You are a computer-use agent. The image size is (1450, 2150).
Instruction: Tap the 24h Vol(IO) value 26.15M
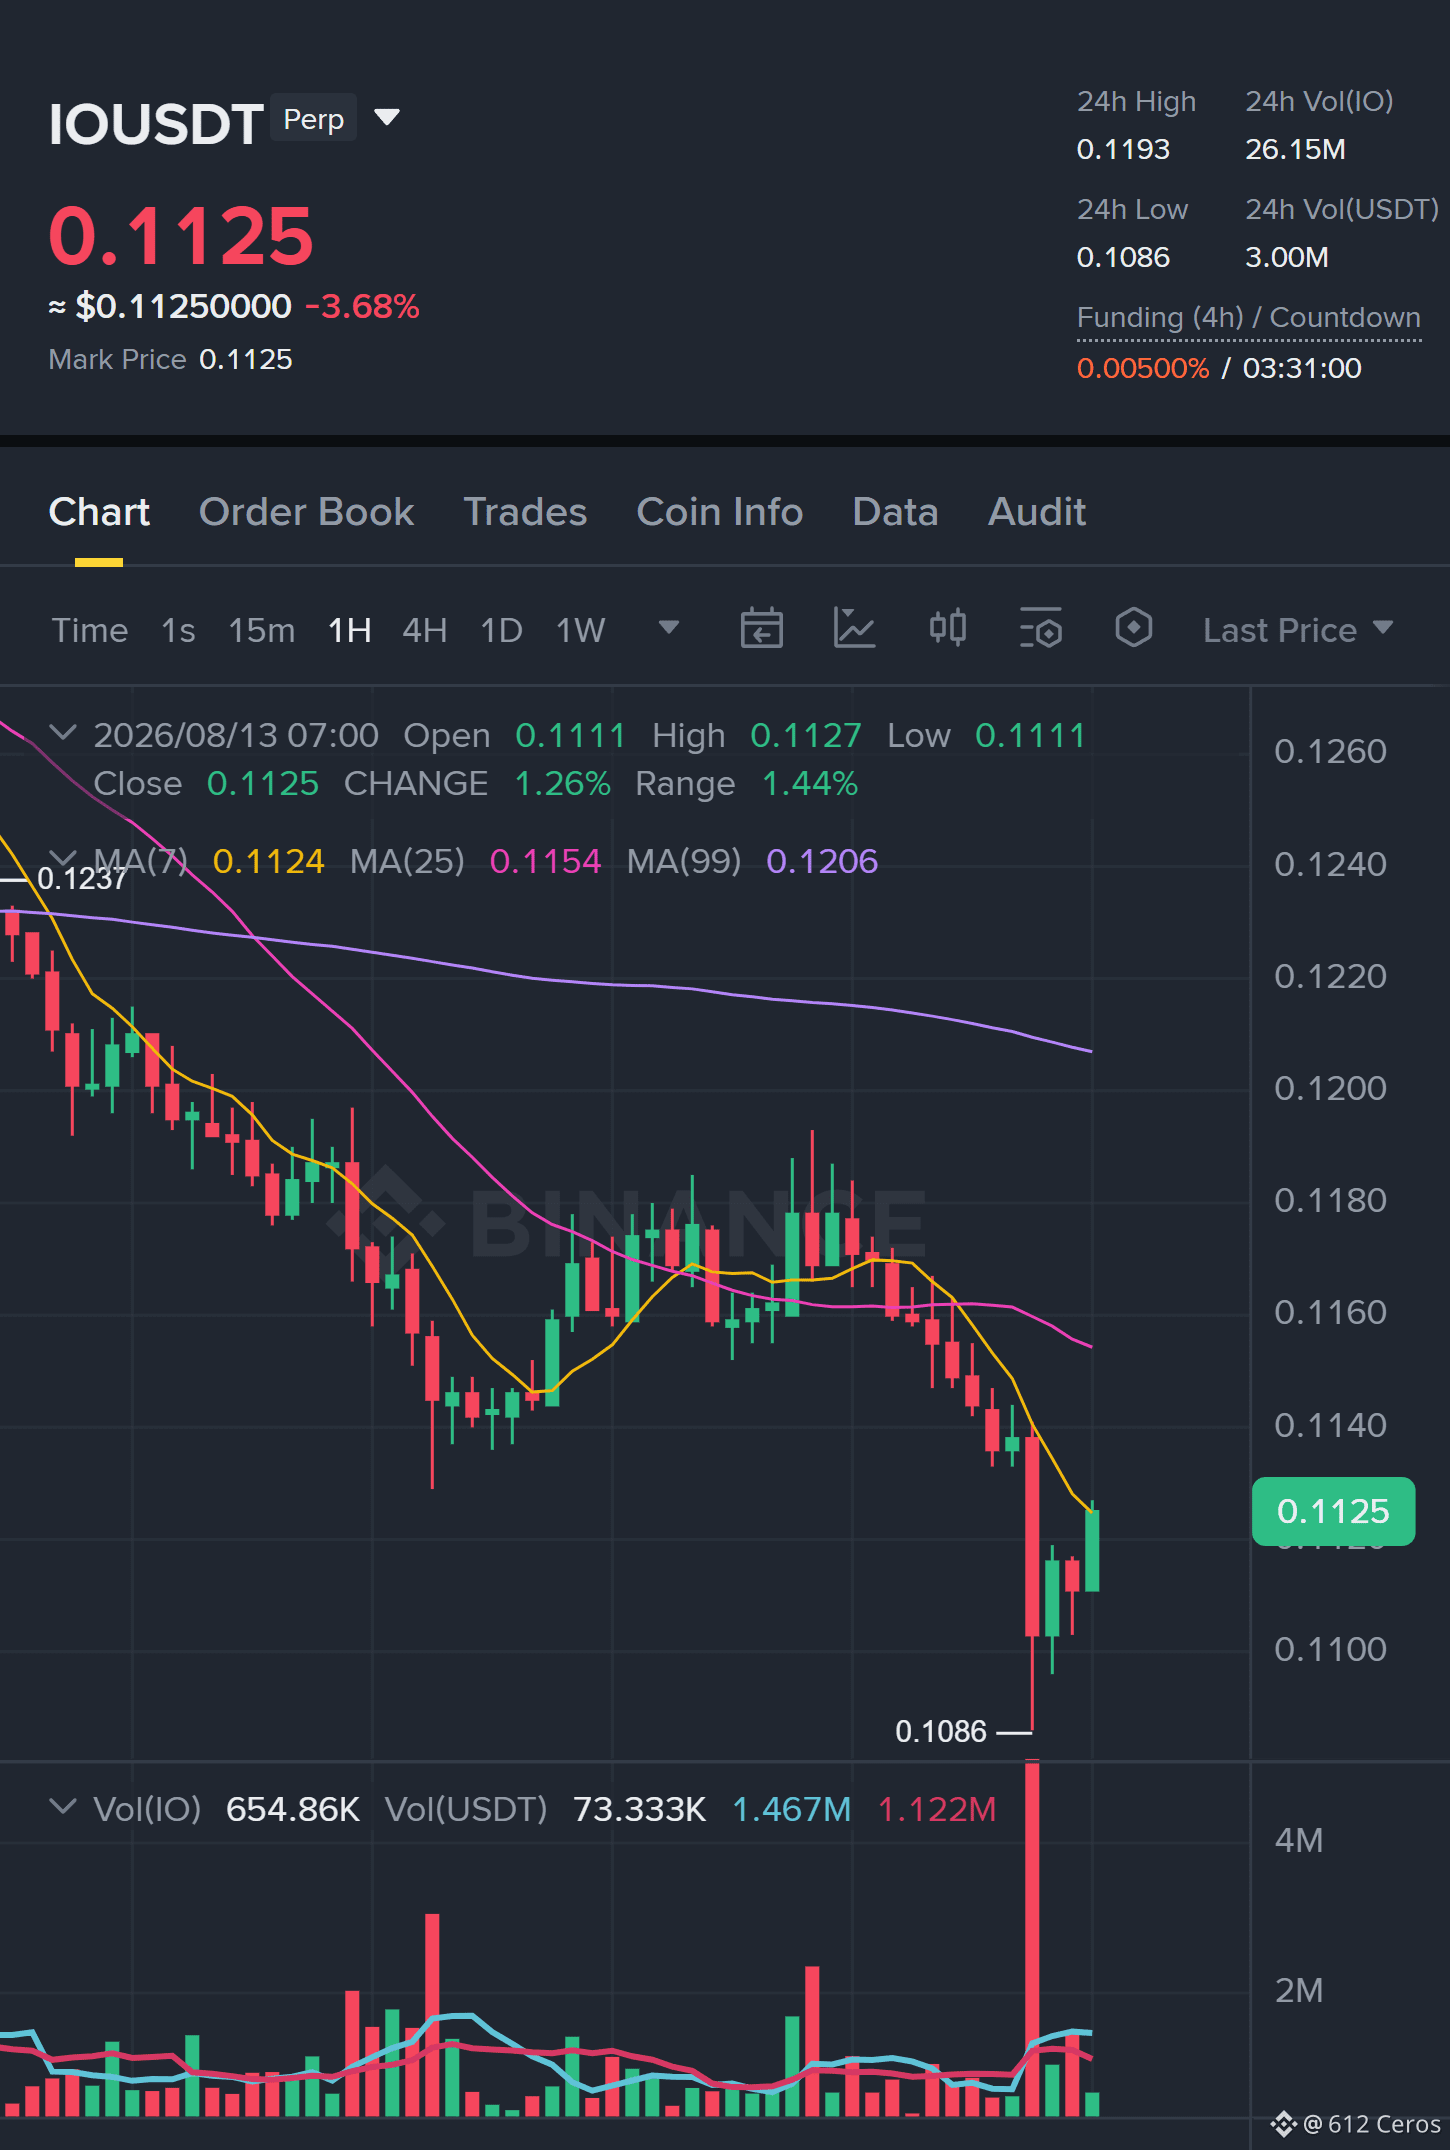coord(1295,149)
